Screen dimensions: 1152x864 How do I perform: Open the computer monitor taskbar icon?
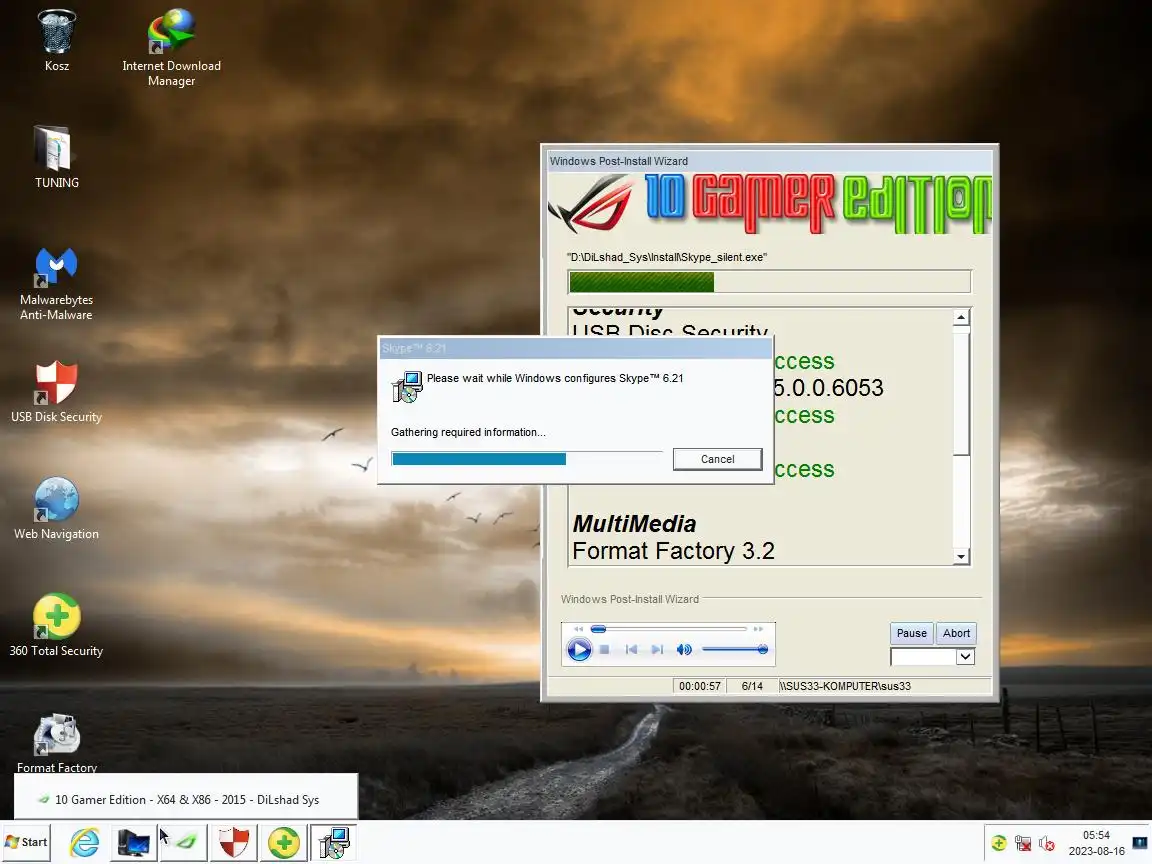pos(134,842)
